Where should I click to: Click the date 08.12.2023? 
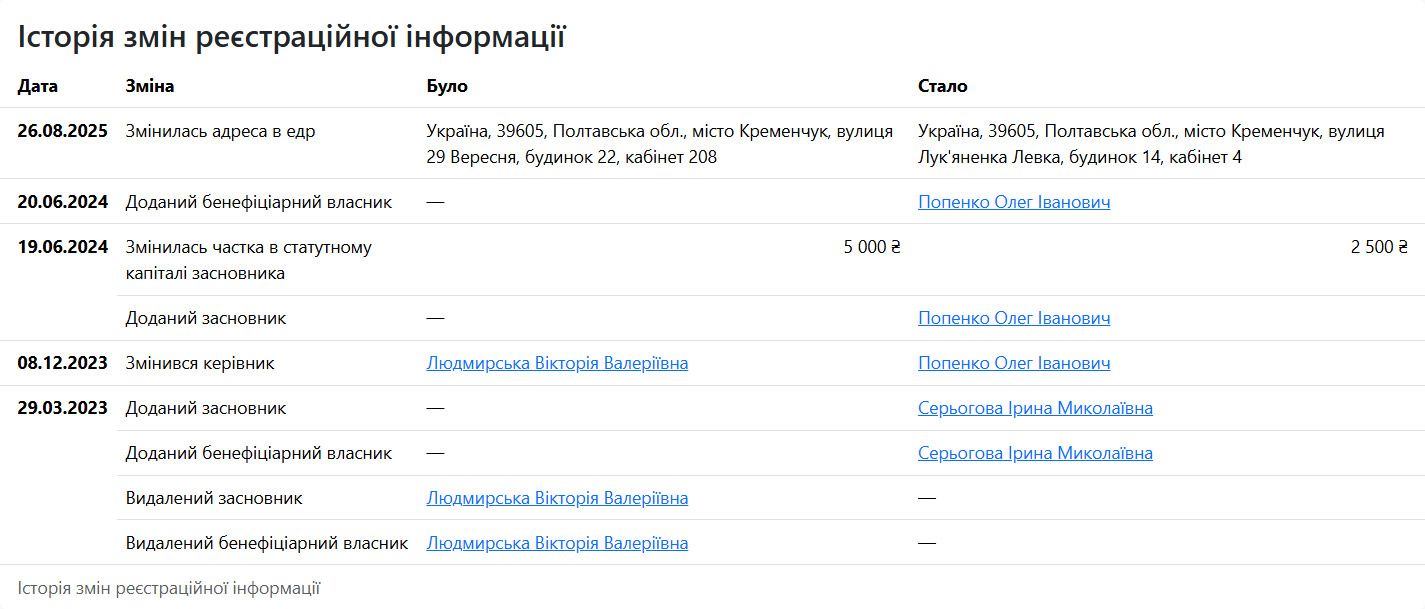(x=62, y=363)
